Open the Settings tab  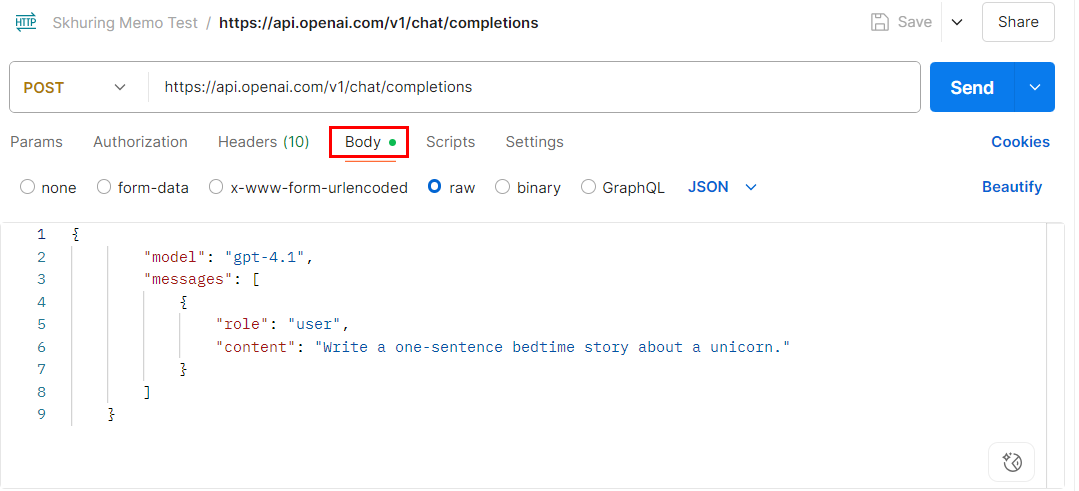tap(535, 142)
